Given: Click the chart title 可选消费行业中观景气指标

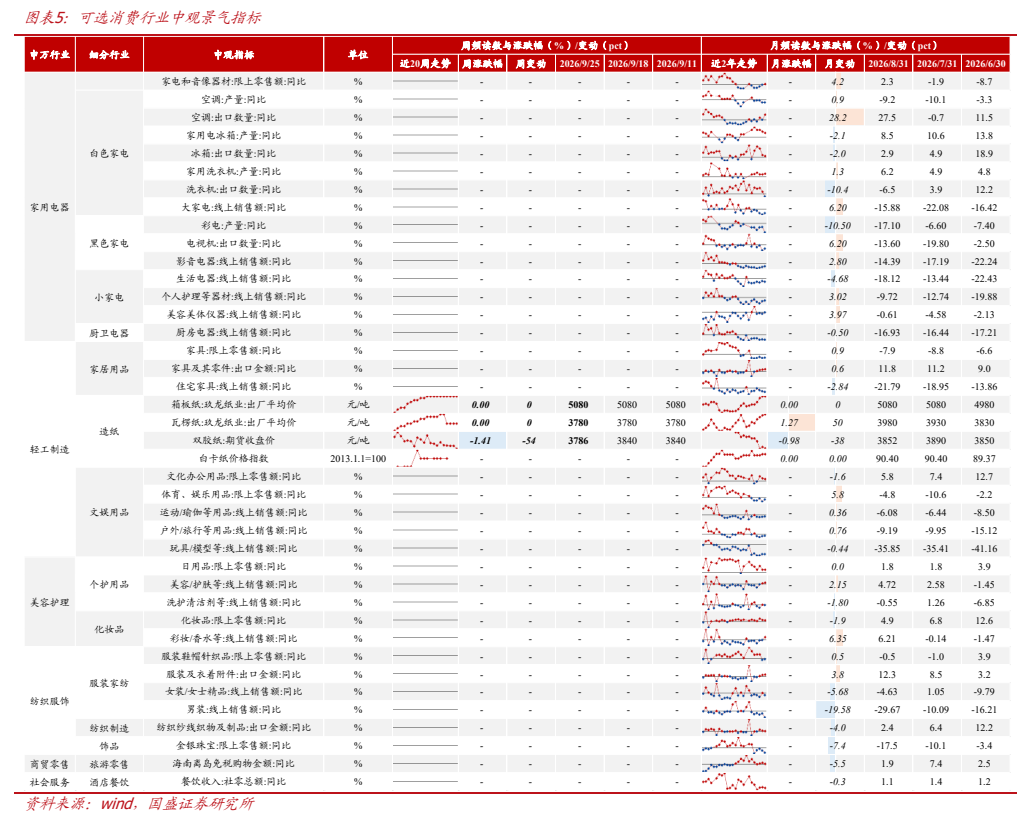Looking at the screenshot, I should pos(170,18).
